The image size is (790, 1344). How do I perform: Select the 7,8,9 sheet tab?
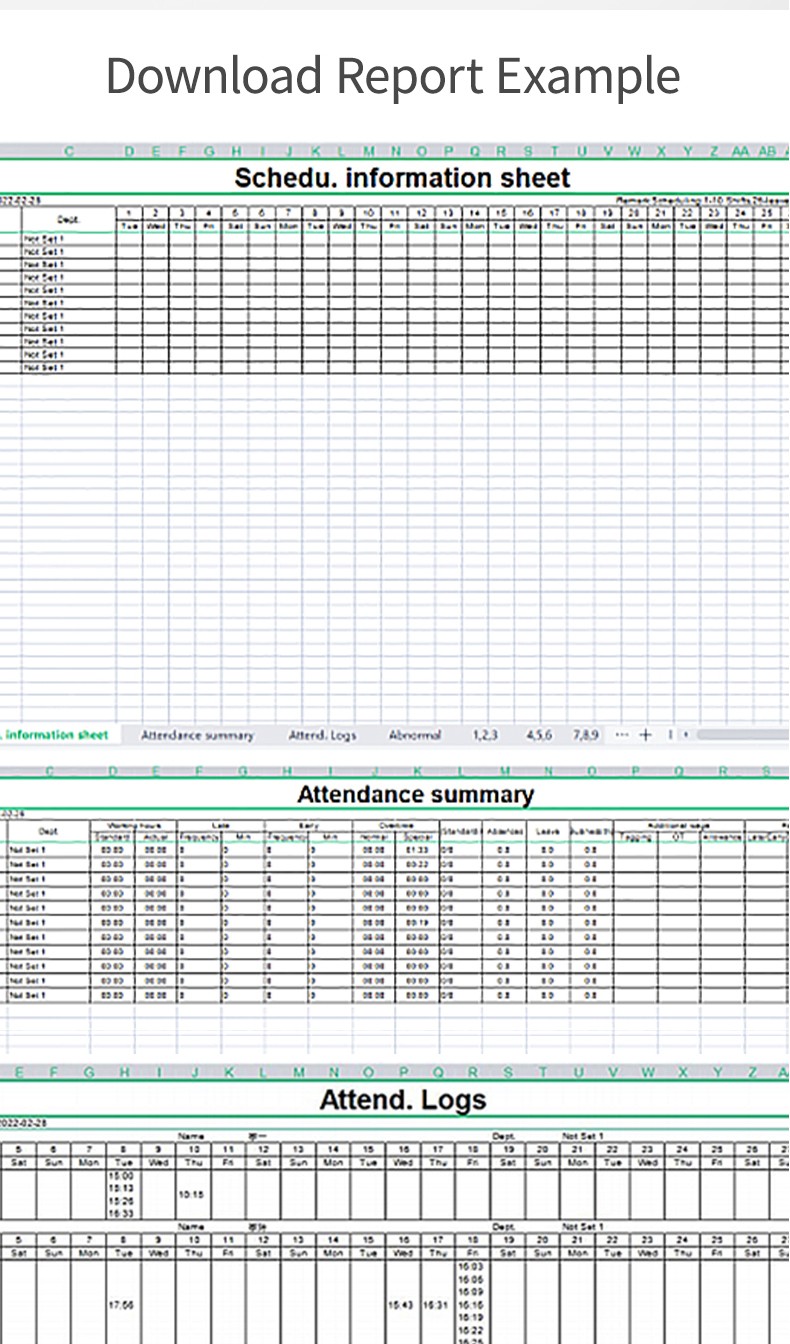[586, 735]
